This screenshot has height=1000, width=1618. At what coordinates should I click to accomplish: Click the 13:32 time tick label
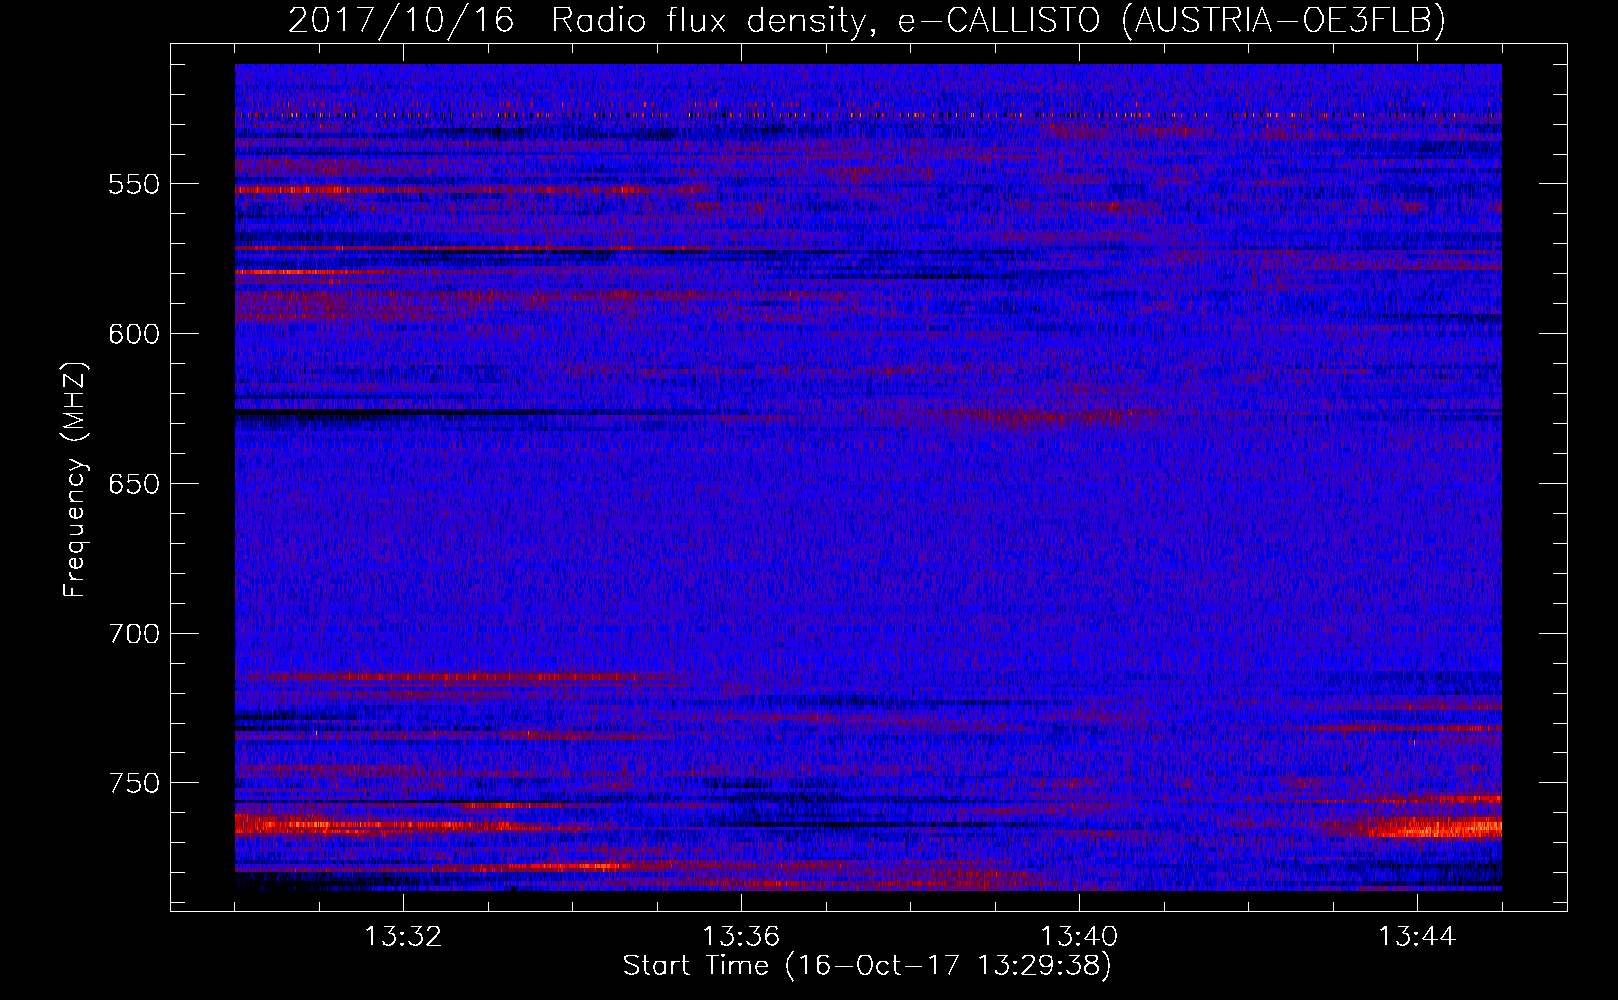click(x=403, y=937)
